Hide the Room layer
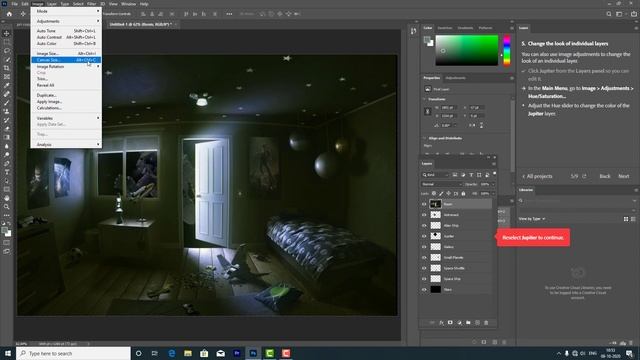 pos(424,204)
